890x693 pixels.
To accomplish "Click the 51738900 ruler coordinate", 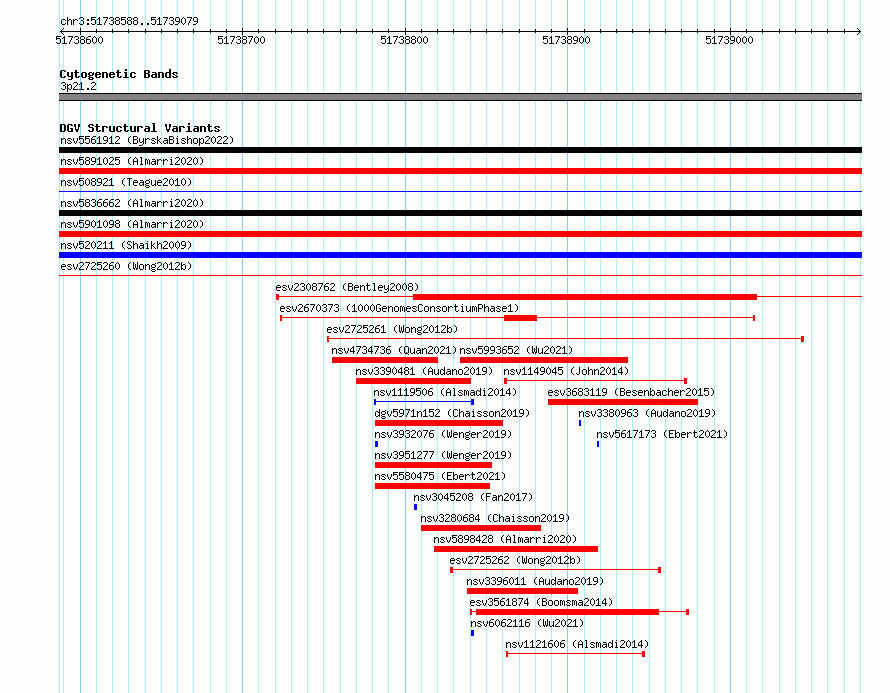I will [566, 40].
